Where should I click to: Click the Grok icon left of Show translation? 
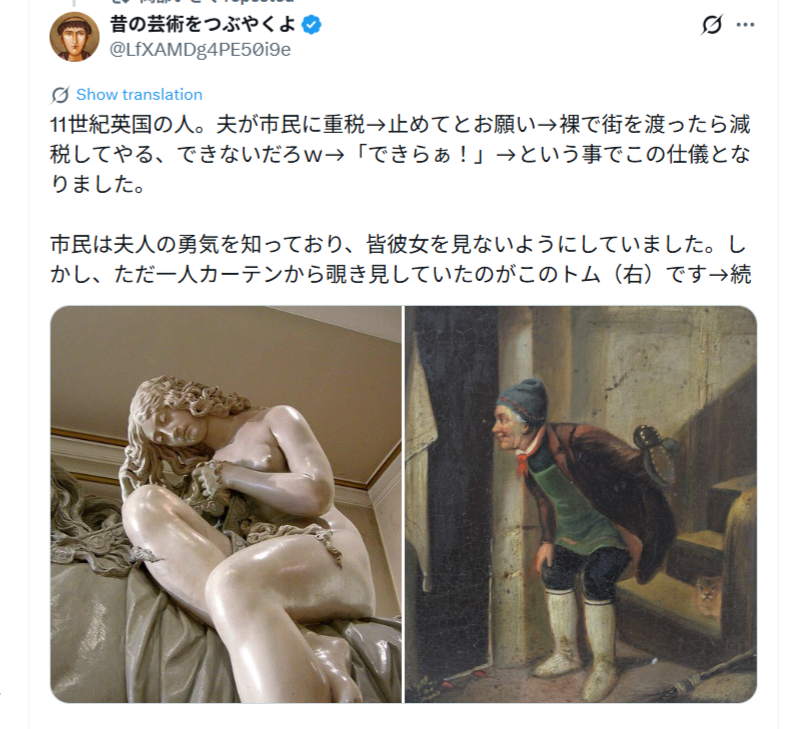[x=60, y=95]
